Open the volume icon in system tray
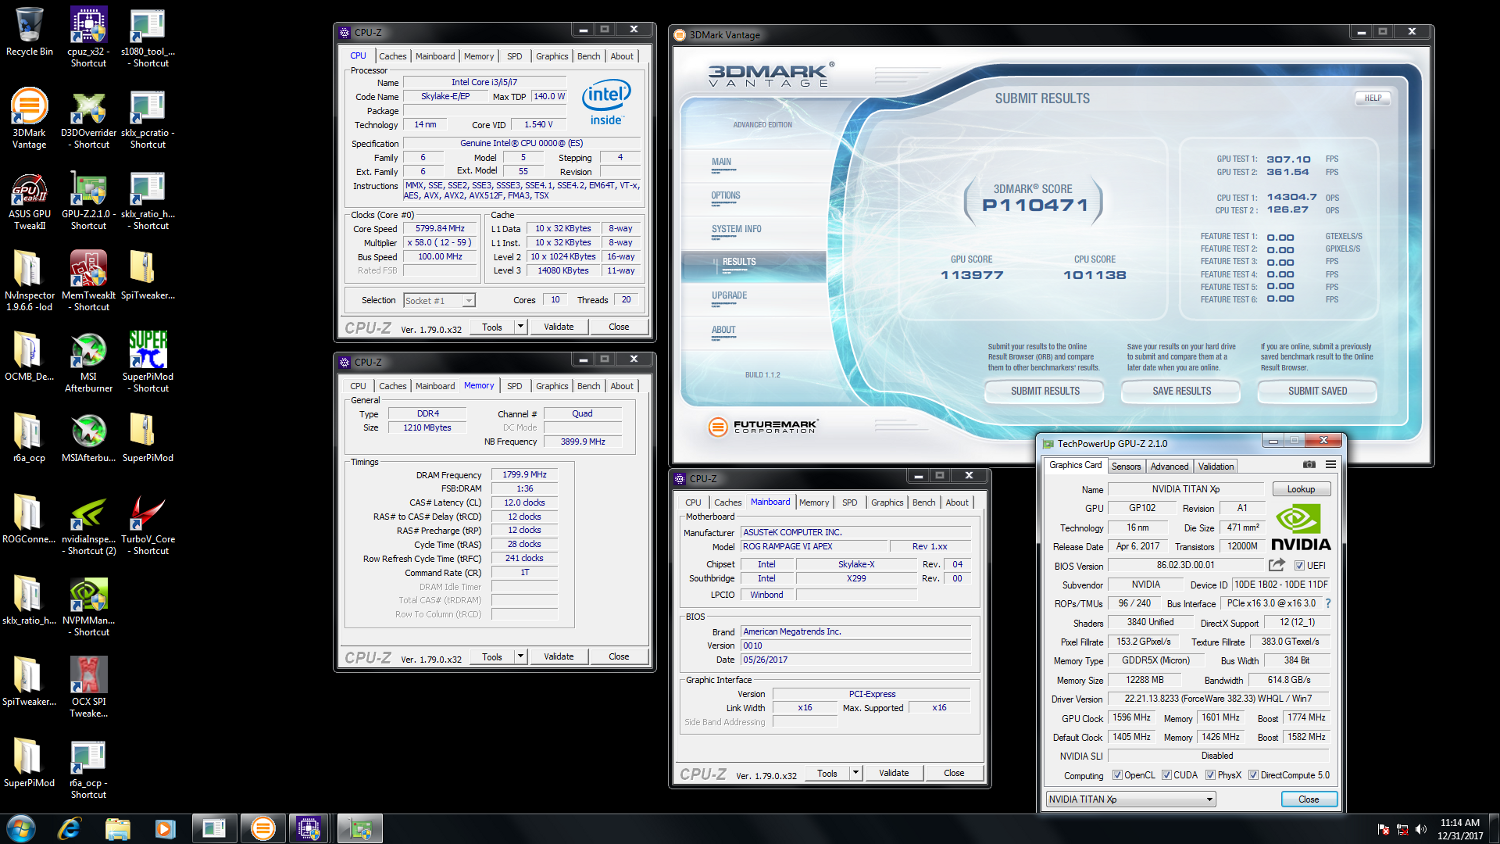 coord(1420,829)
